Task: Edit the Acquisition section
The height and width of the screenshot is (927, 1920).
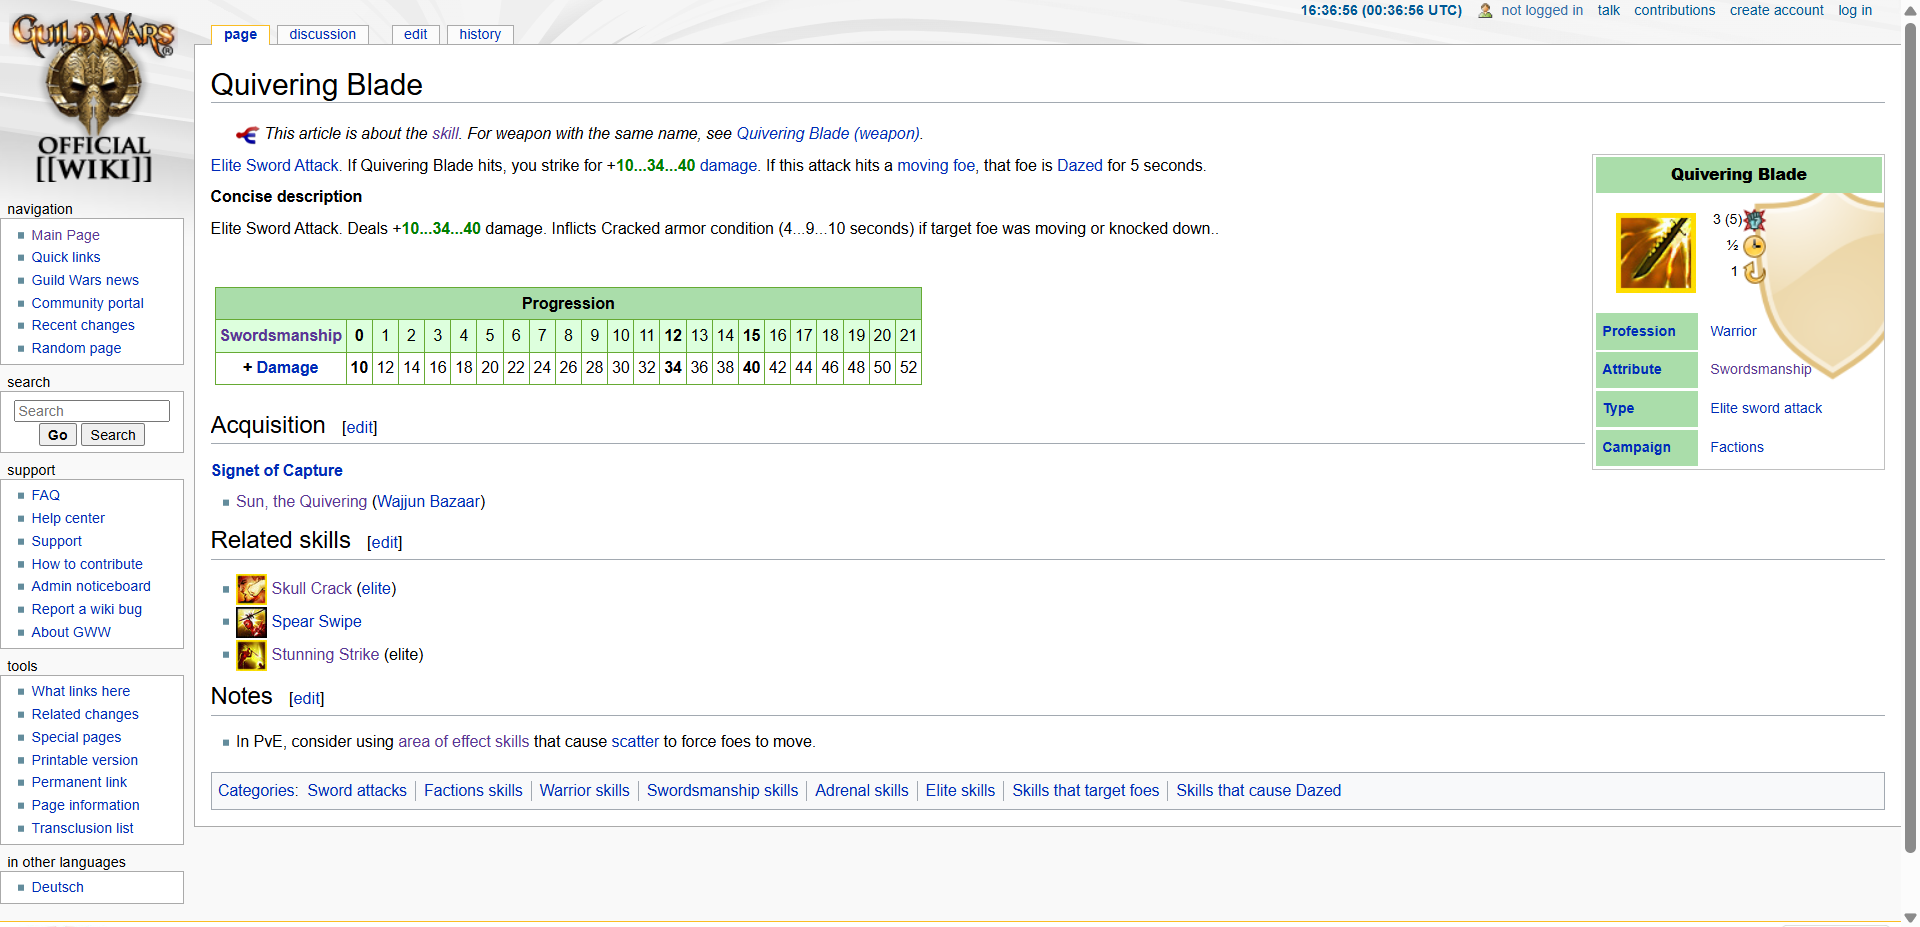Action: 359,427
